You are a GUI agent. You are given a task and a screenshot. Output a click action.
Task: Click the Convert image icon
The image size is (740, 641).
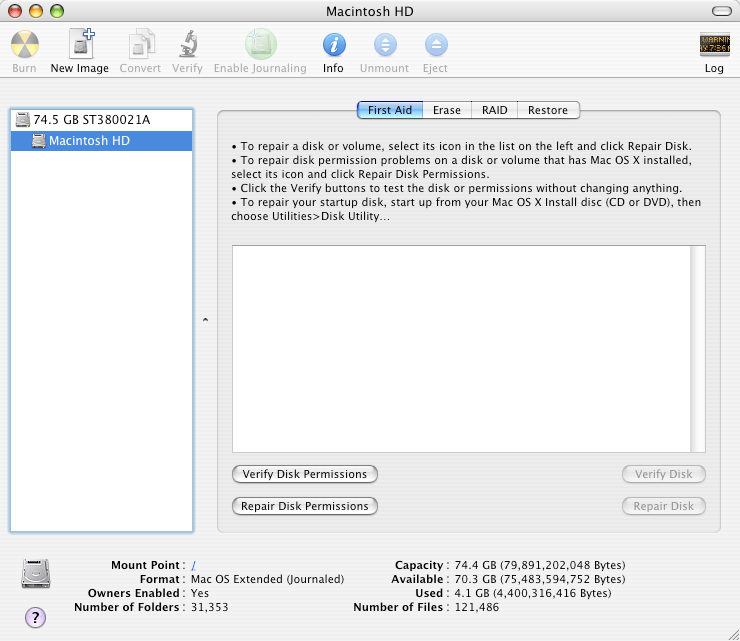(x=140, y=45)
